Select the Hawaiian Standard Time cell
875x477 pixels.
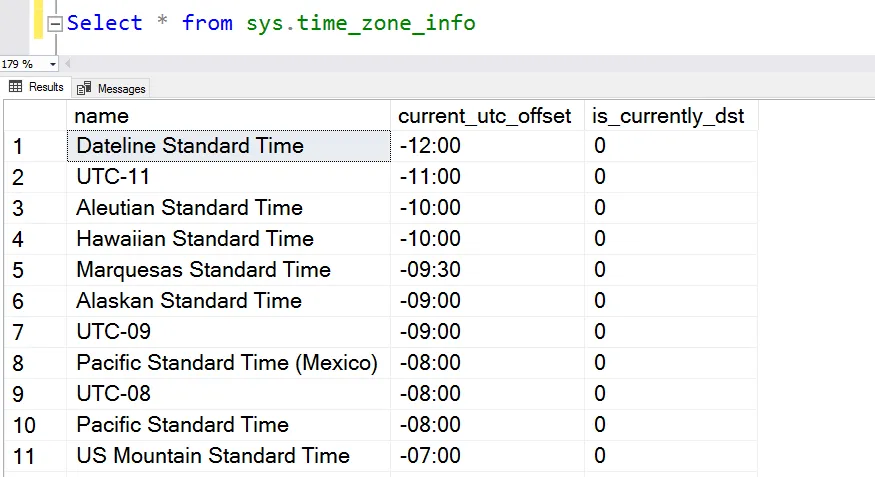(229, 239)
